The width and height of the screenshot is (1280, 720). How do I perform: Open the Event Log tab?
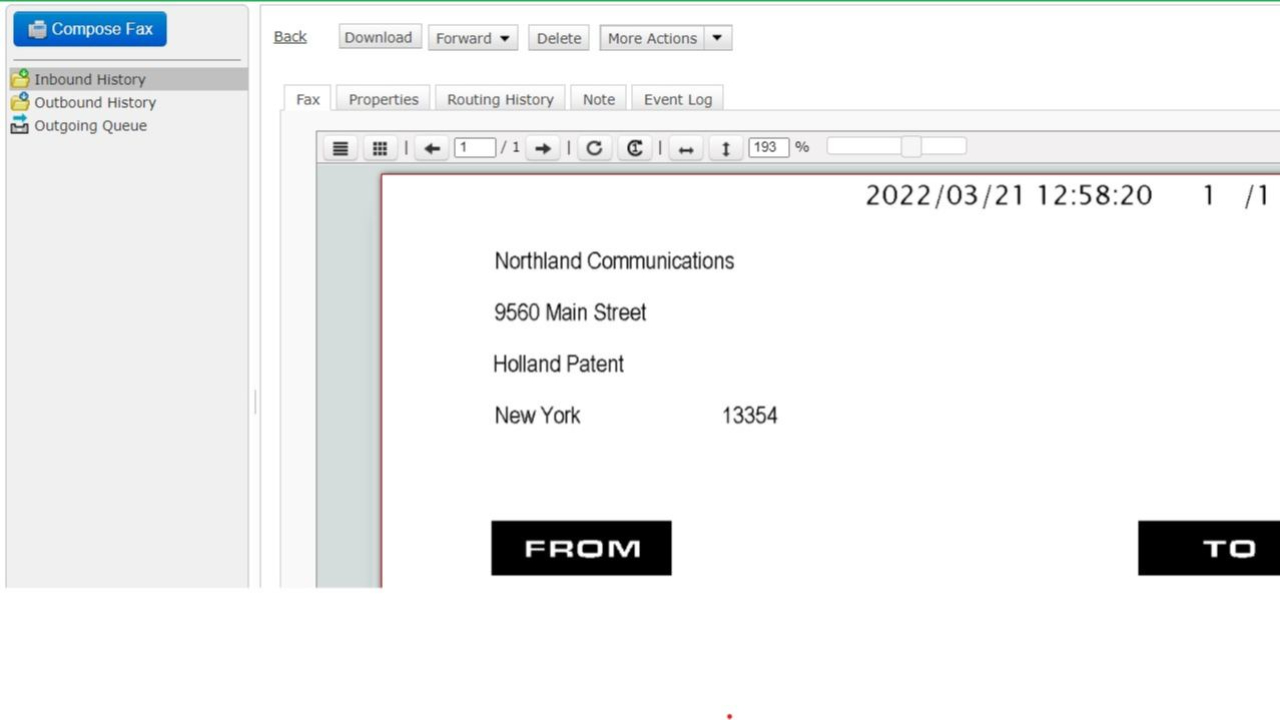[x=678, y=99]
